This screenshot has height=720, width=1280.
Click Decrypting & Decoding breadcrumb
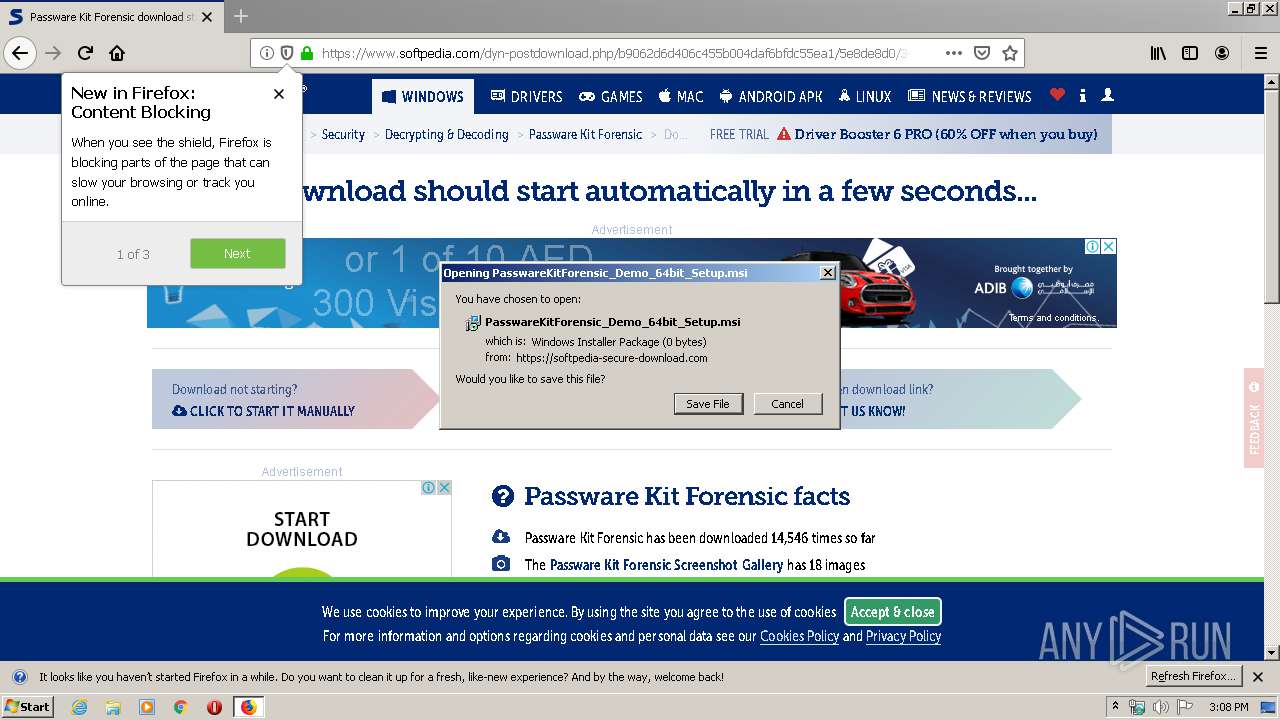tap(447, 134)
